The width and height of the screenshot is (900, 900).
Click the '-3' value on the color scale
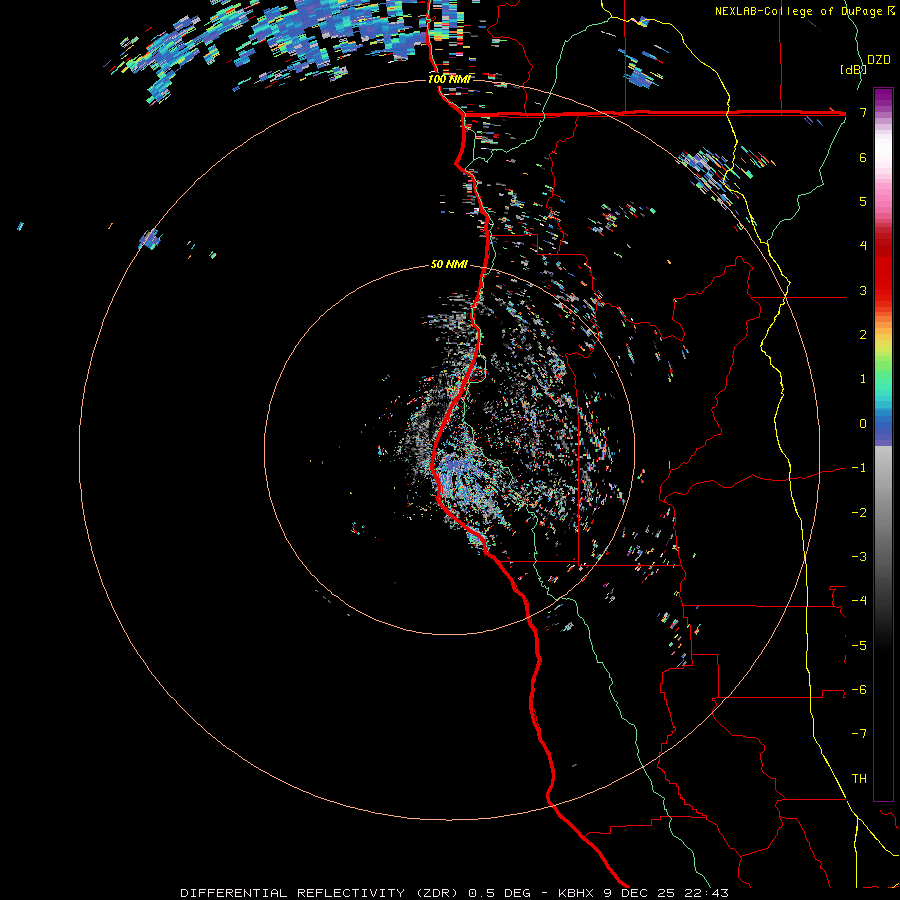[859, 557]
